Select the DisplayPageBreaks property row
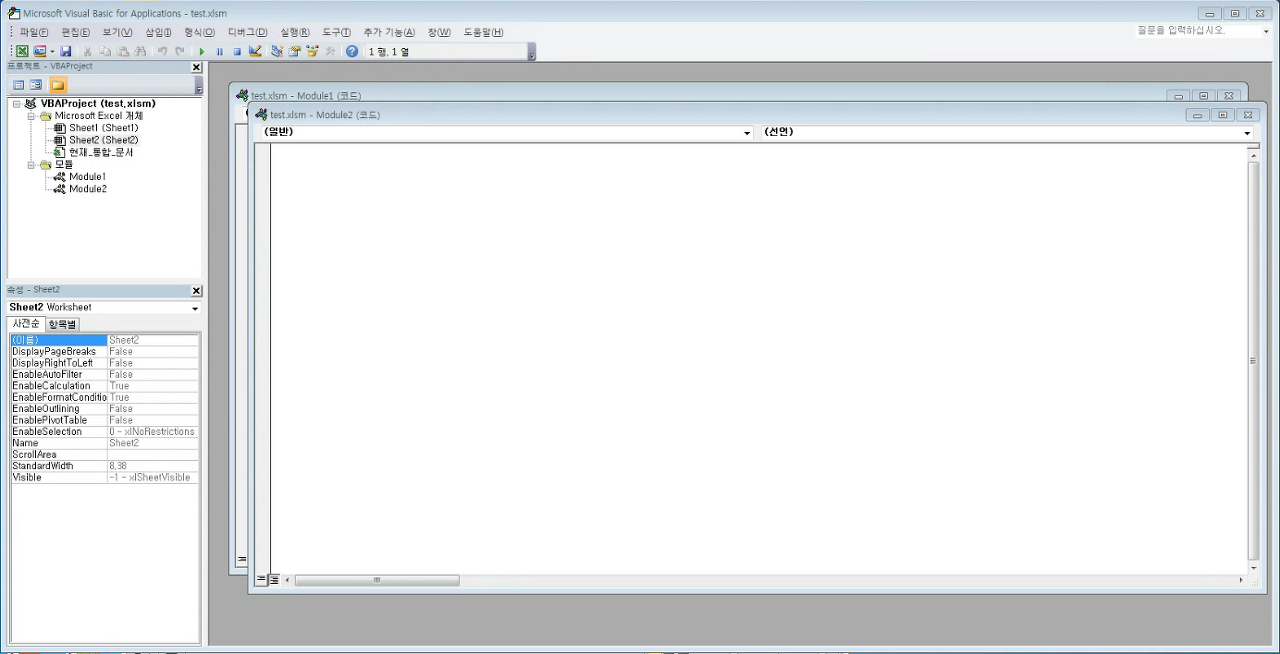The image size is (1280, 654). tap(104, 352)
